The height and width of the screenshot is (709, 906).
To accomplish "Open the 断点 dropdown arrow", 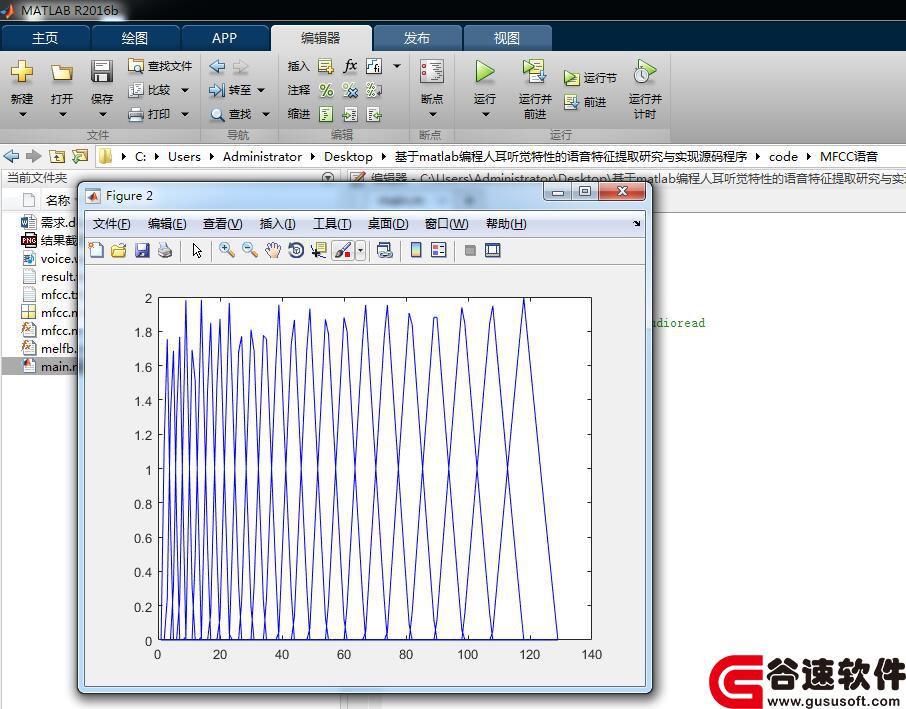I will 432,114.
